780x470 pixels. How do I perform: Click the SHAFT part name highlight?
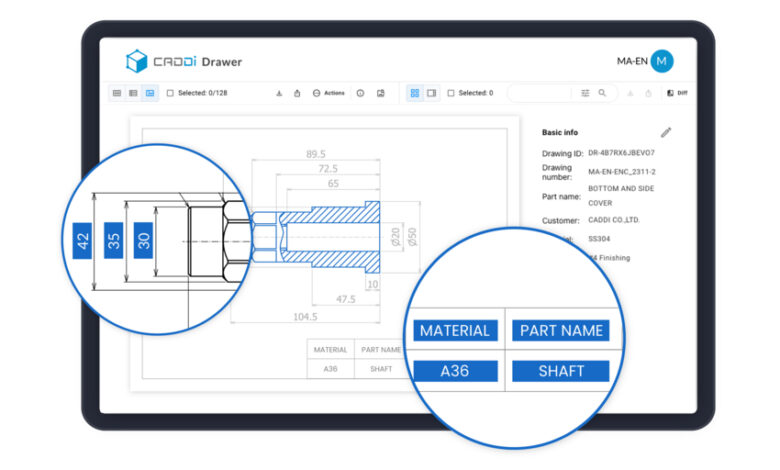coord(561,371)
